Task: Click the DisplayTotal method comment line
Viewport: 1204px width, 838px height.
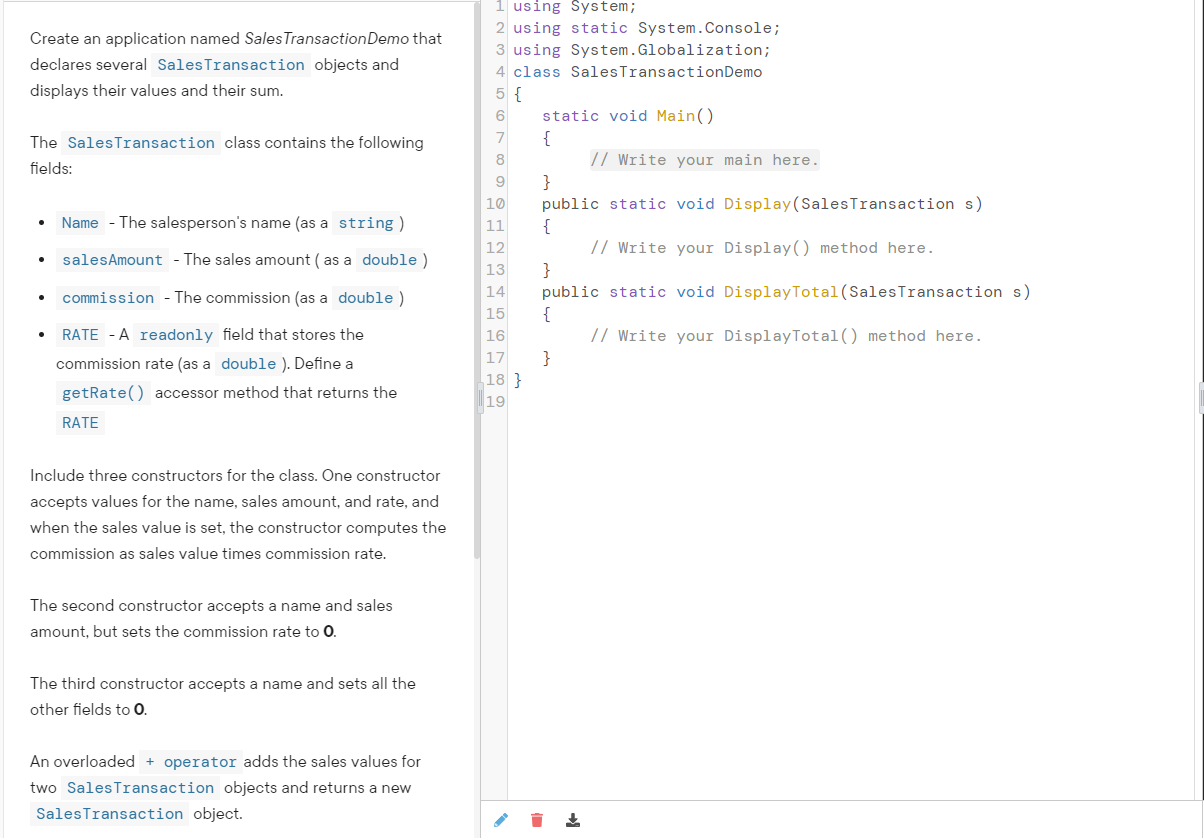Action: (785, 335)
